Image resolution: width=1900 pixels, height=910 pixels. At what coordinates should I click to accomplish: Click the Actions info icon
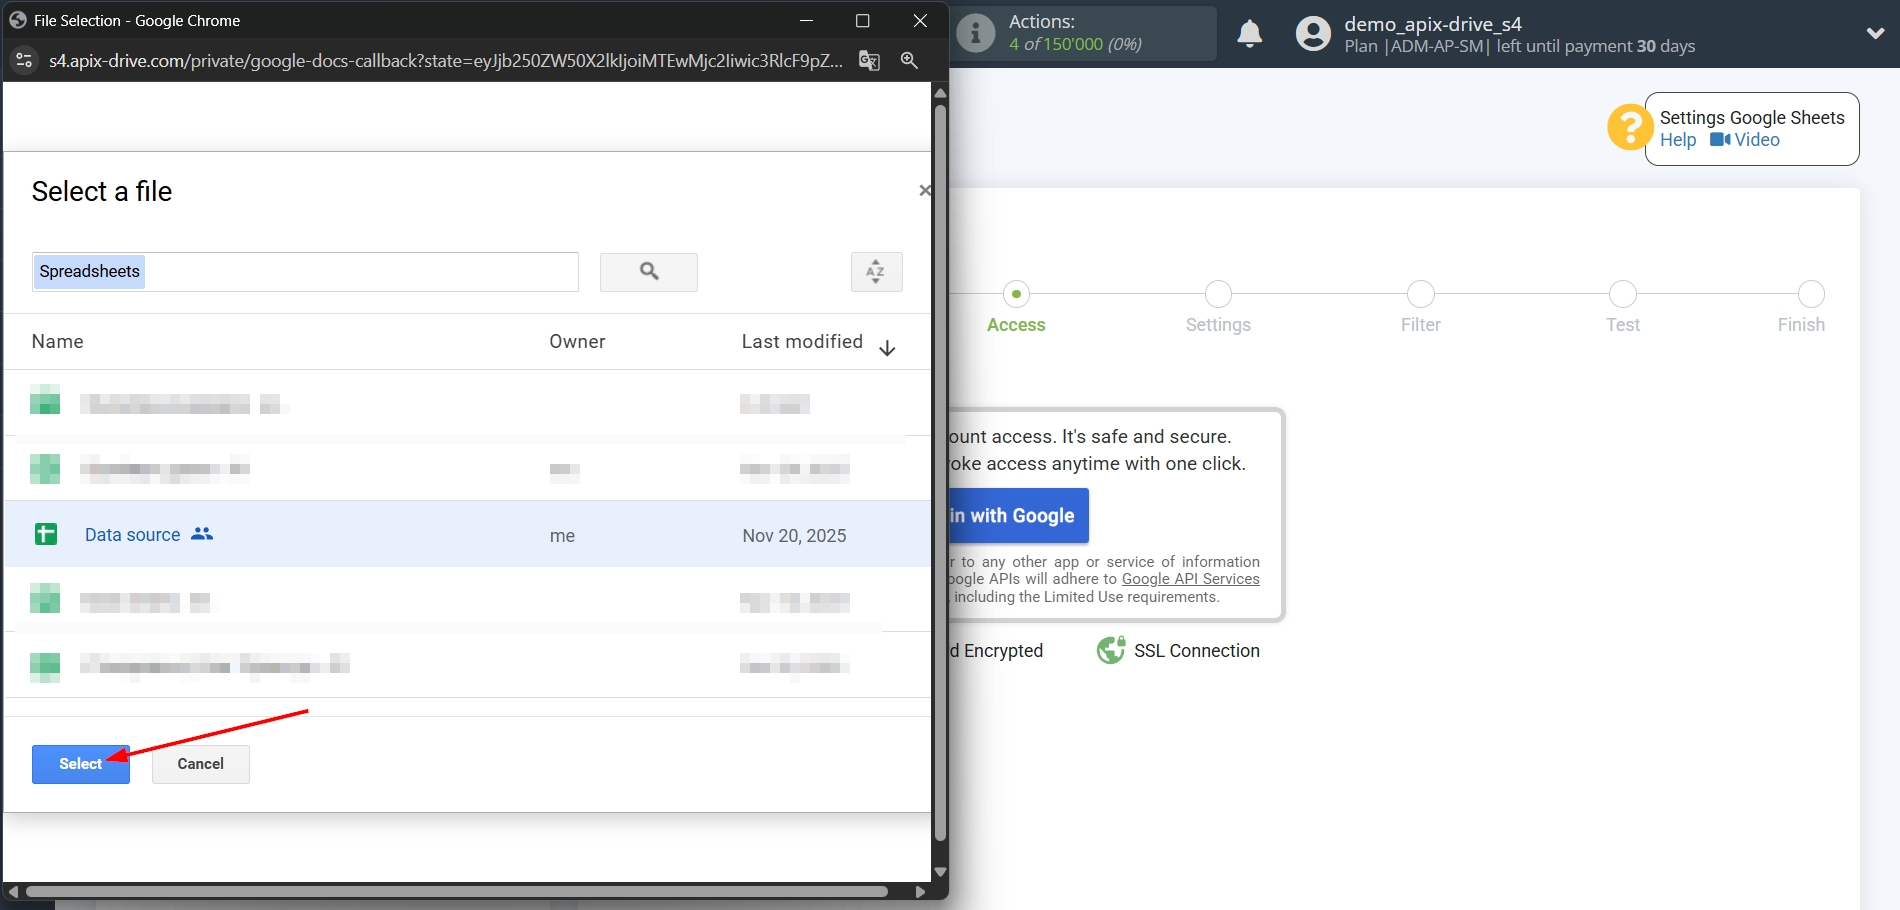pyautogui.click(x=974, y=33)
